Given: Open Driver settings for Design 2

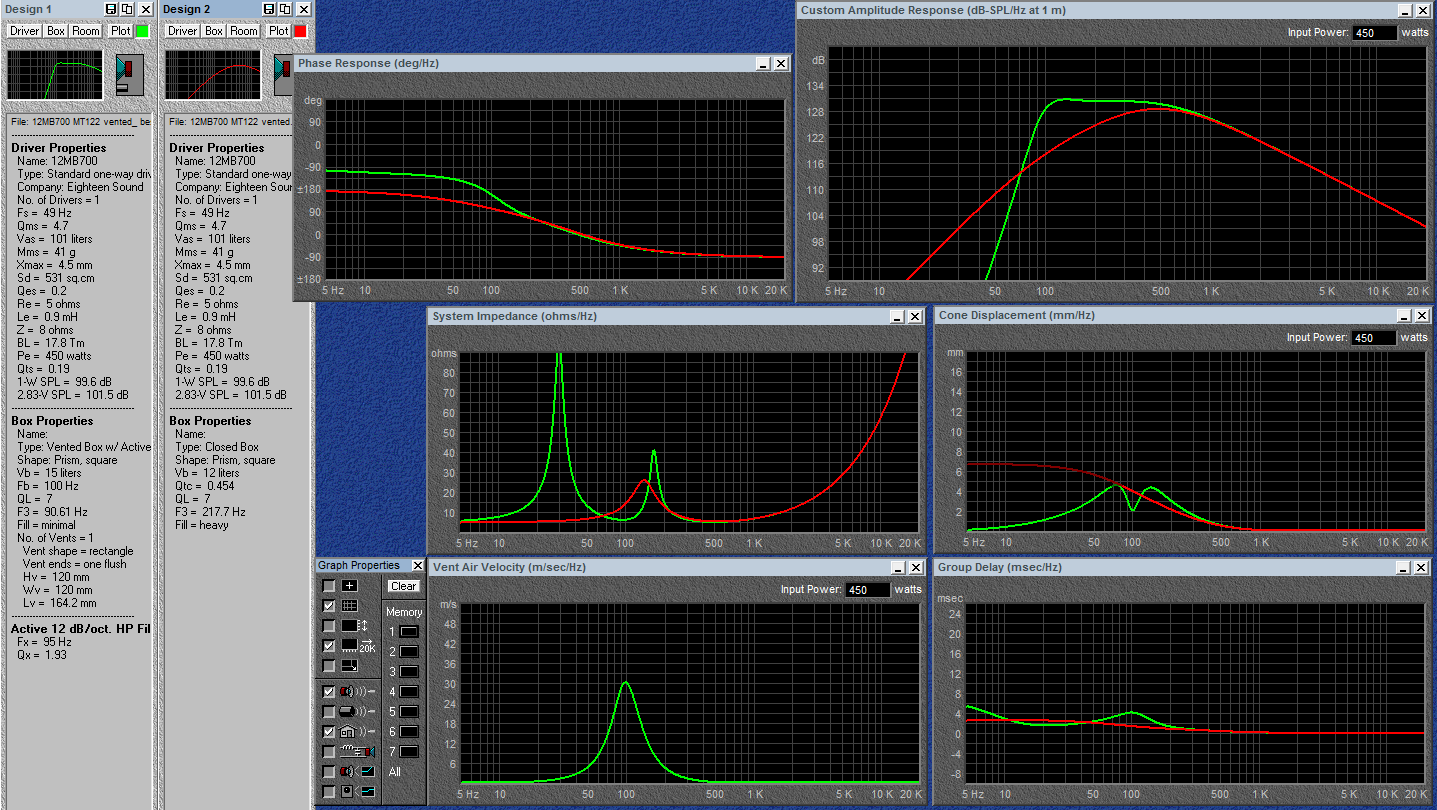Looking at the screenshot, I should tap(183, 31).
